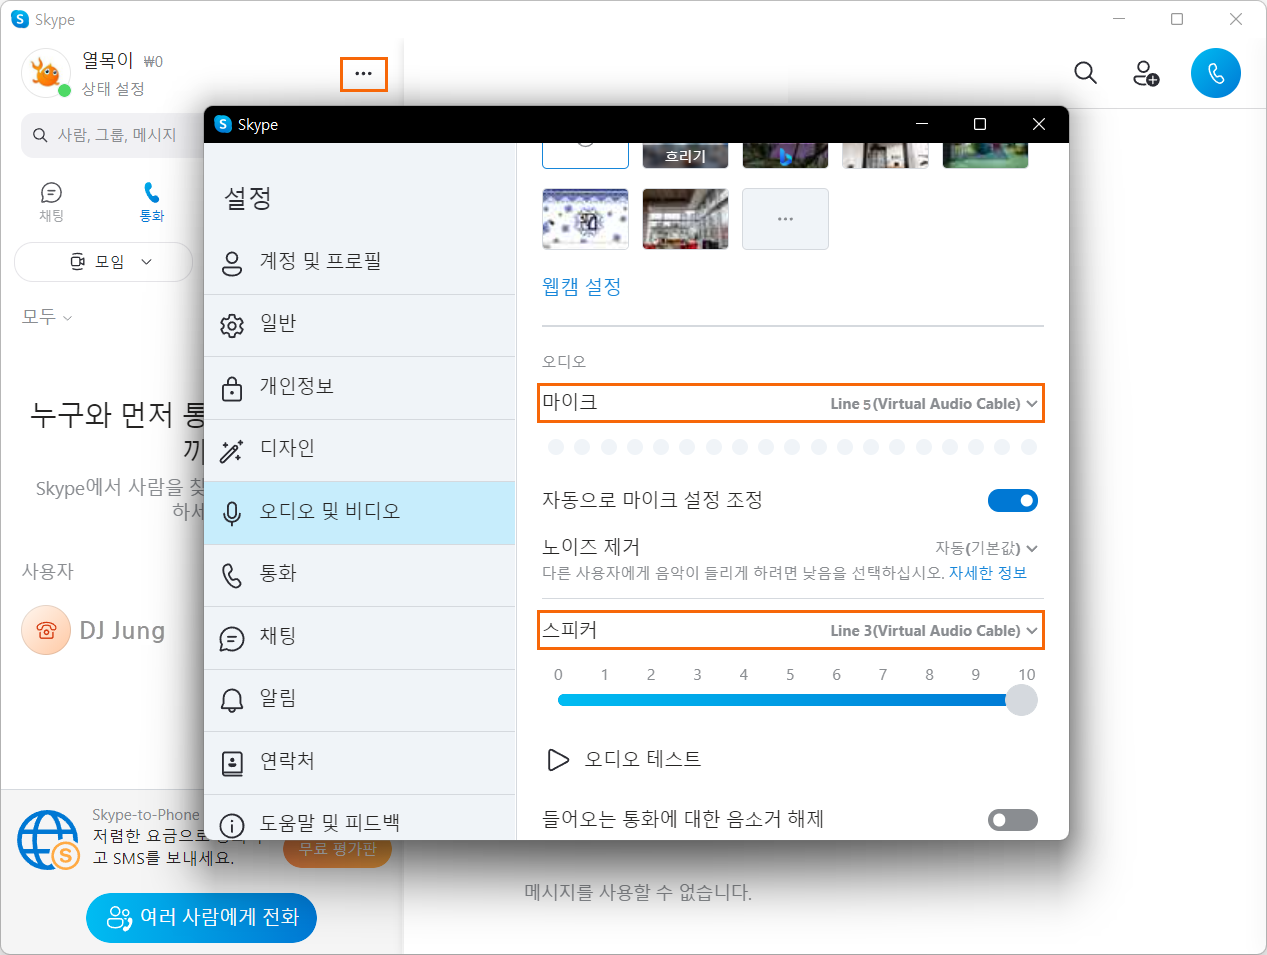Click the magic wand icon beside 디자인

pyautogui.click(x=232, y=451)
